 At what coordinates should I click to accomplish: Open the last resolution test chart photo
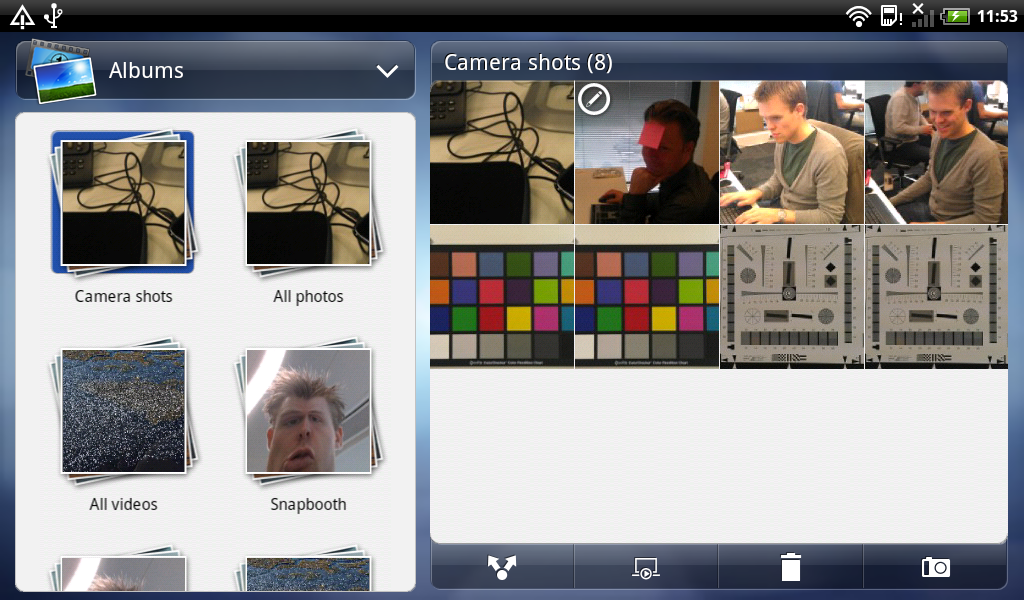point(936,297)
